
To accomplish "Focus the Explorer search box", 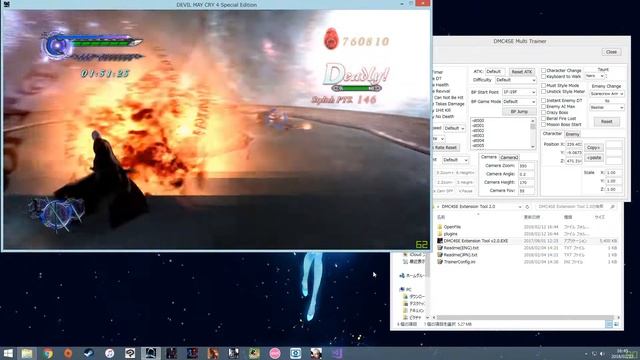I will (576, 207).
